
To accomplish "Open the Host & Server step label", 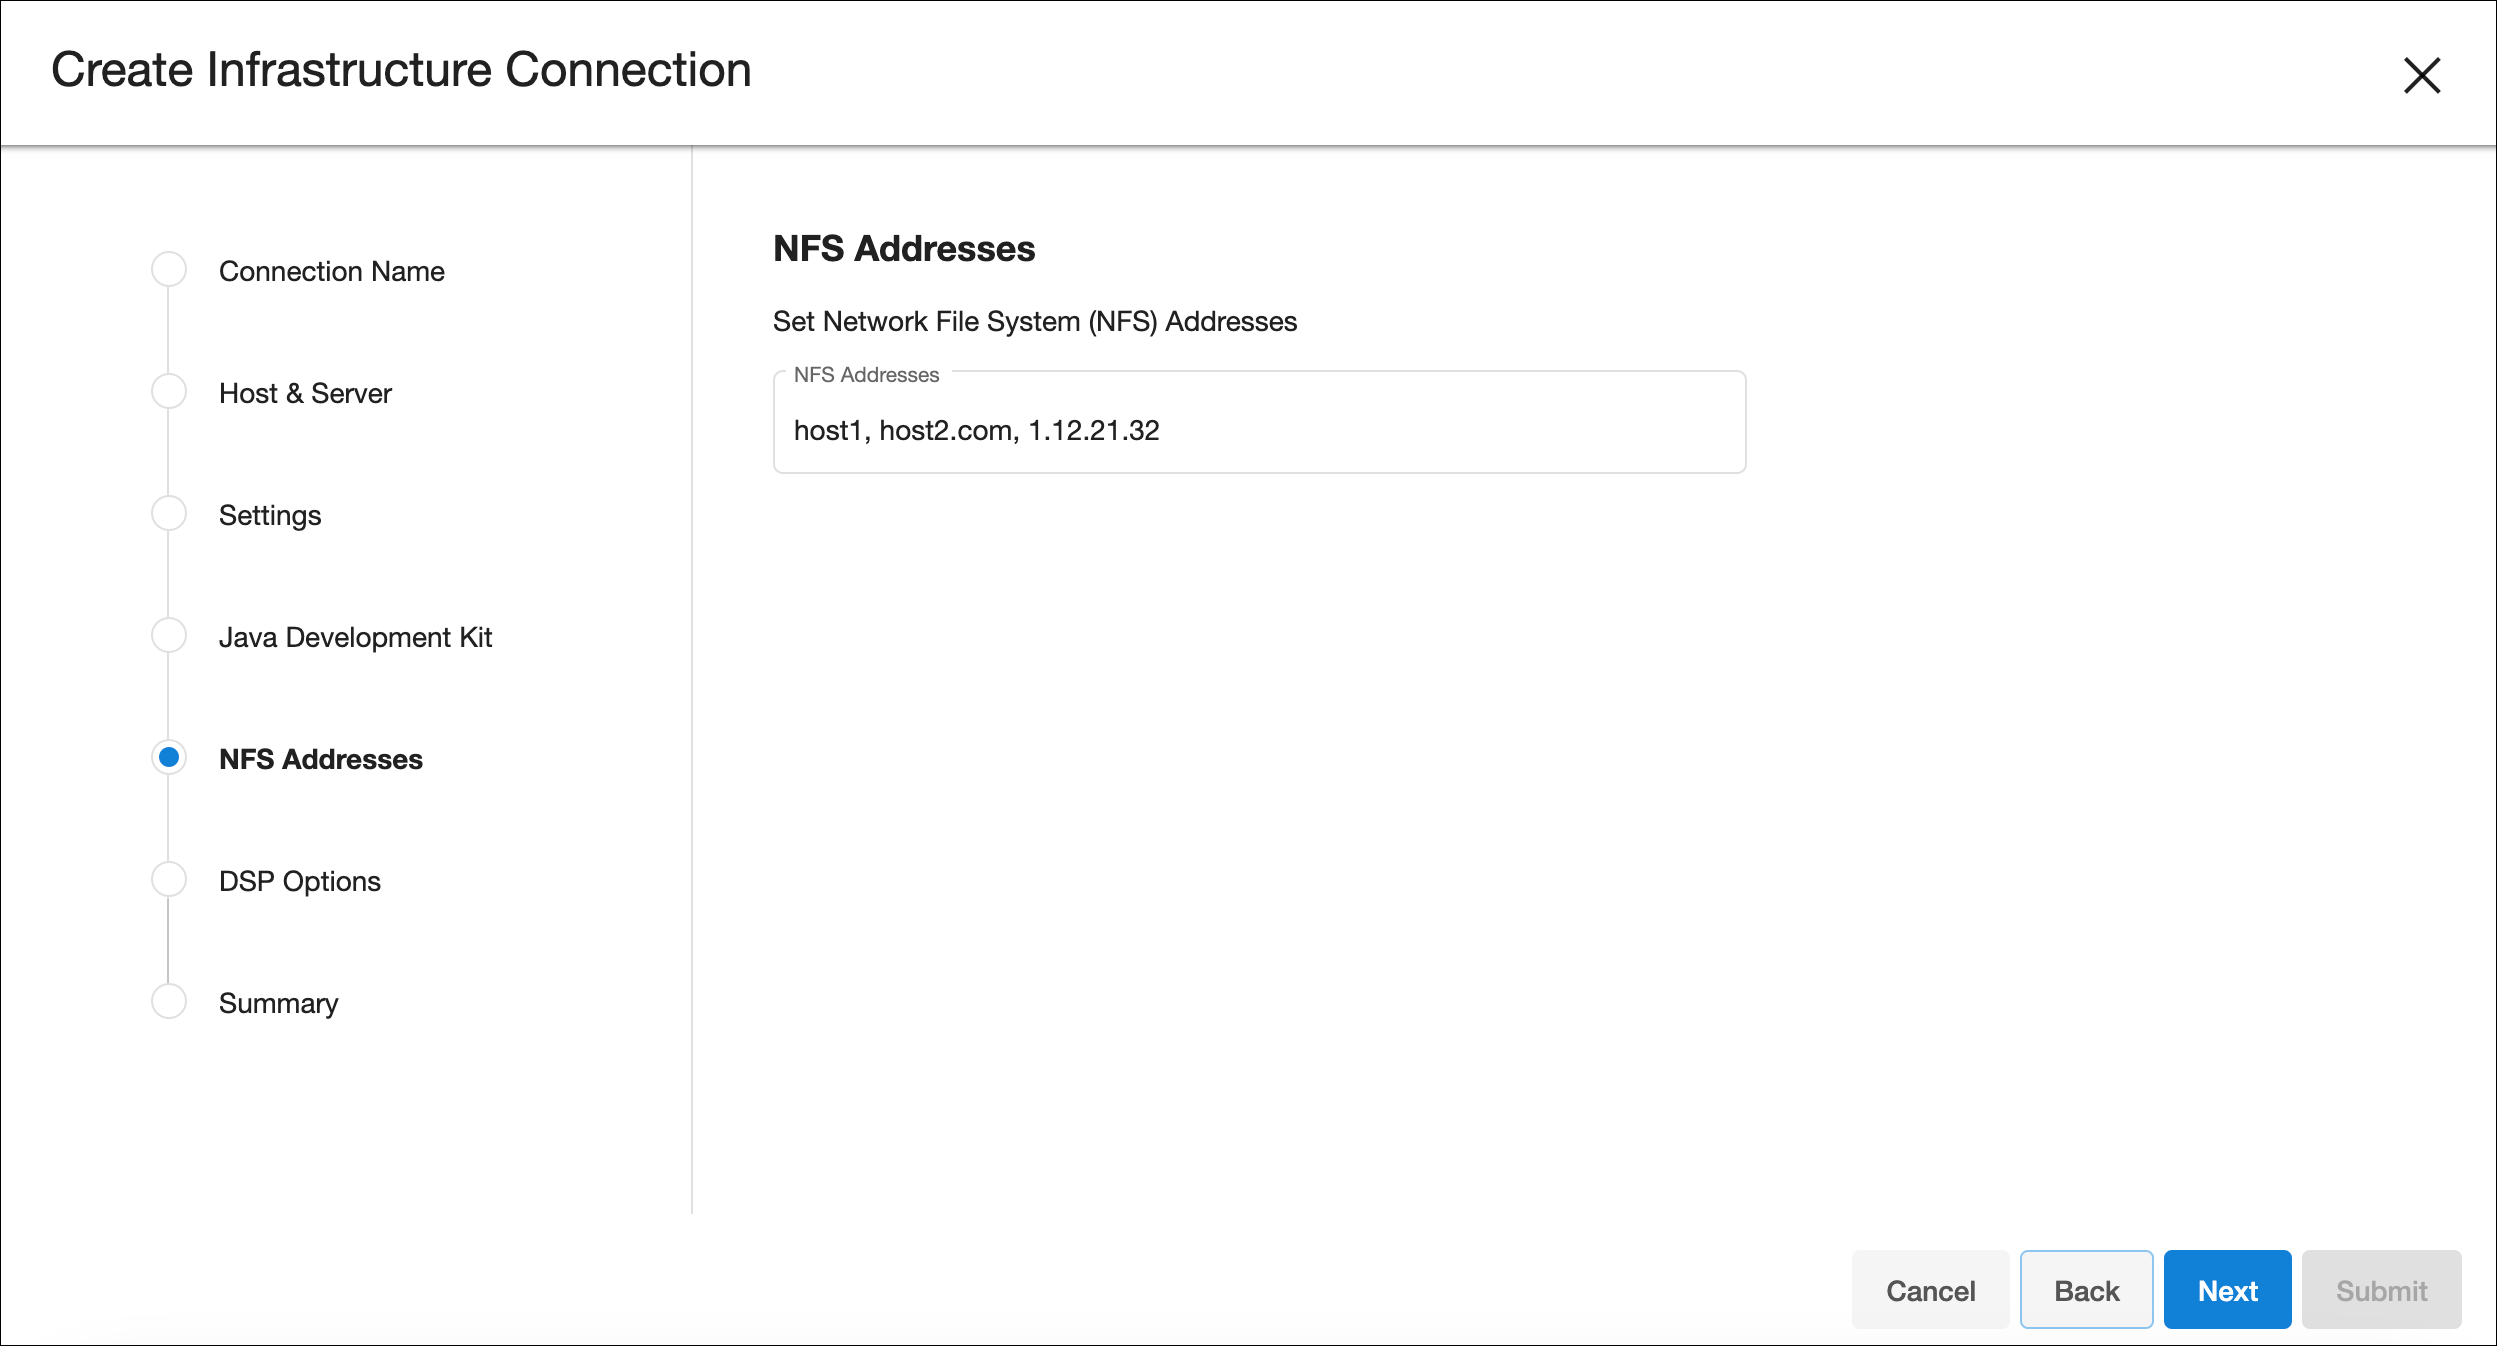I will (x=305, y=394).
